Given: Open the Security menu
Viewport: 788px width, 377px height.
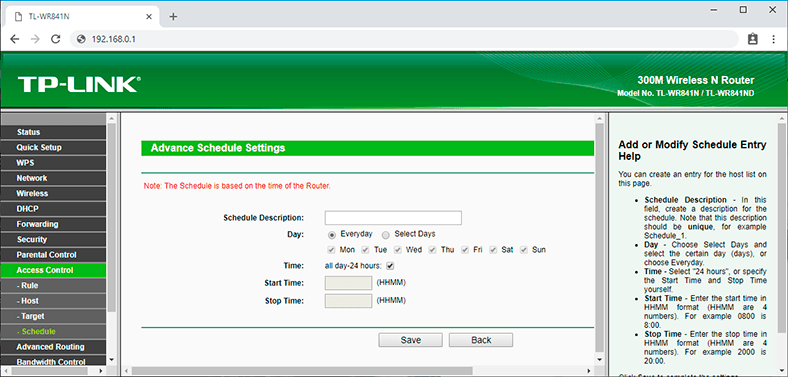Looking at the screenshot, I should [x=53, y=239].
